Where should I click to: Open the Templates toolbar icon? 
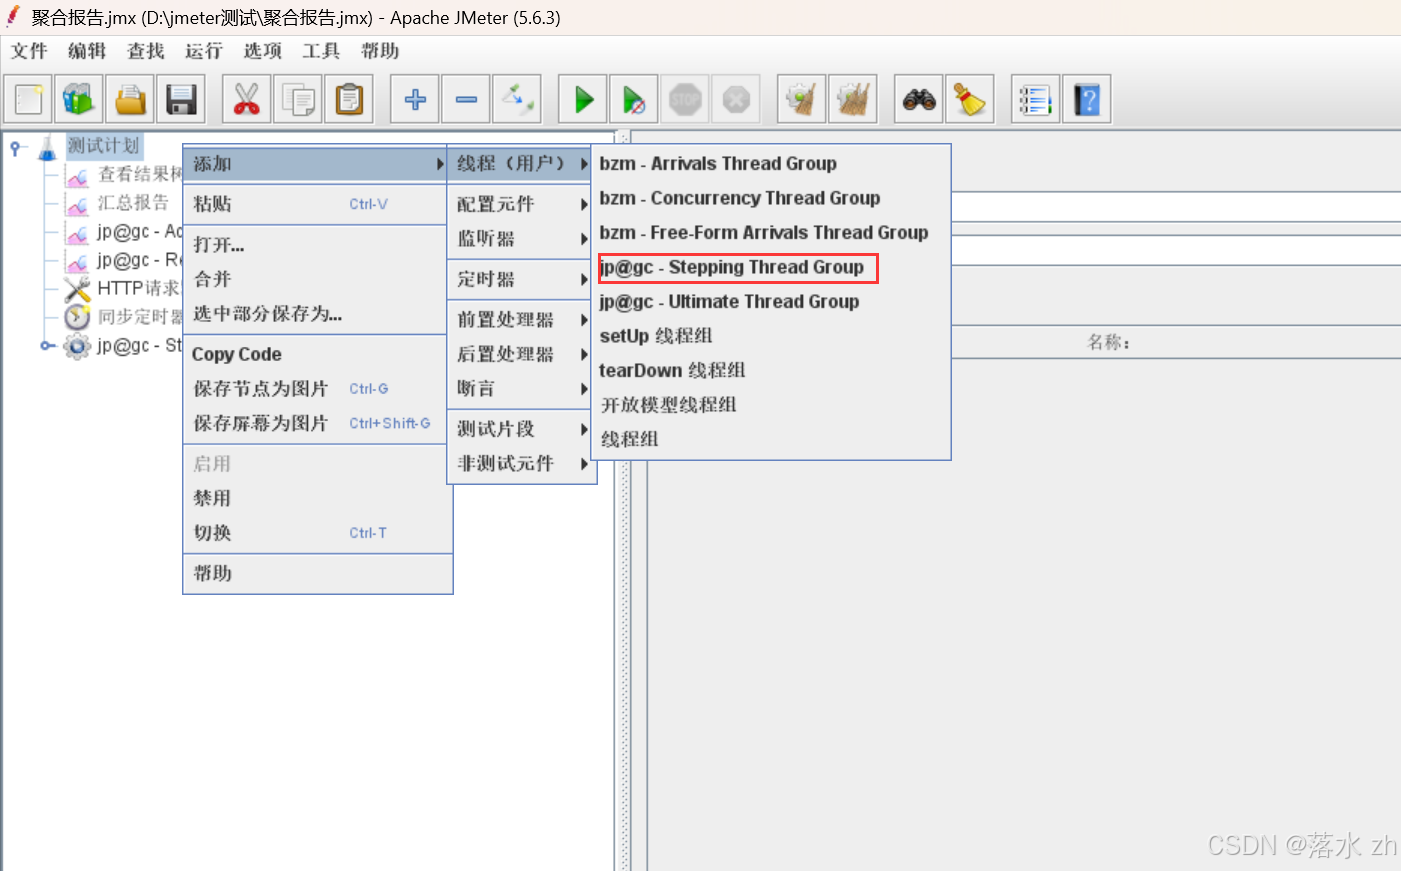click(x=79, y=99)
